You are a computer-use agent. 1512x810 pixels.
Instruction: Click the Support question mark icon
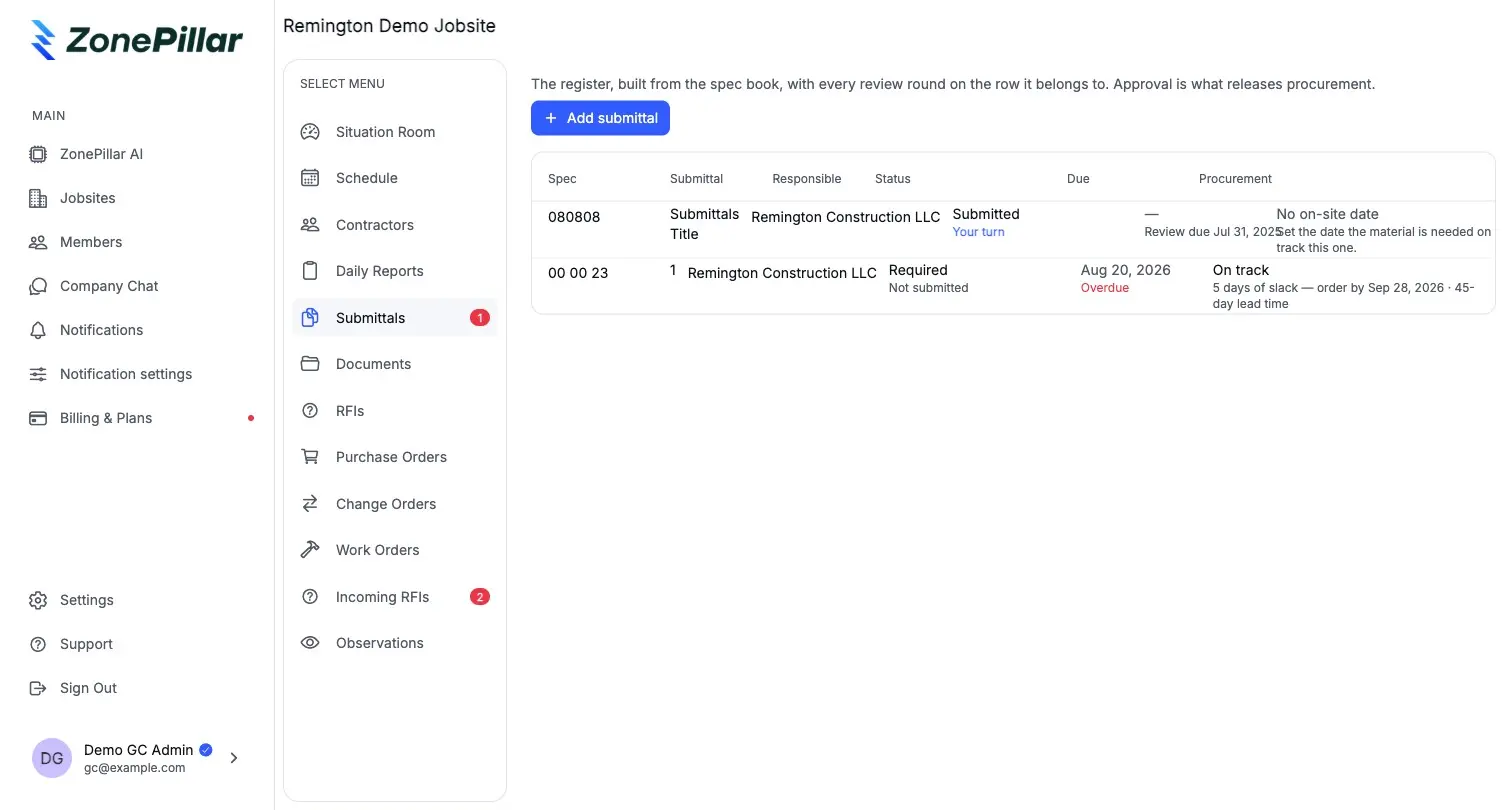38,644
